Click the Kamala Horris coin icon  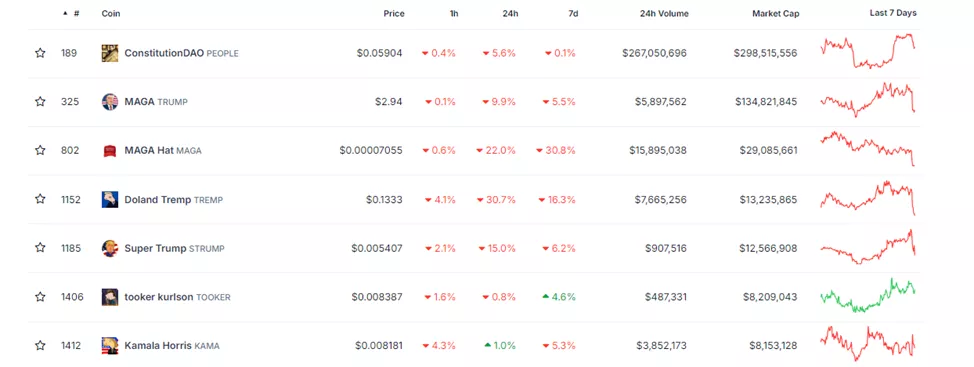point(110,345)
